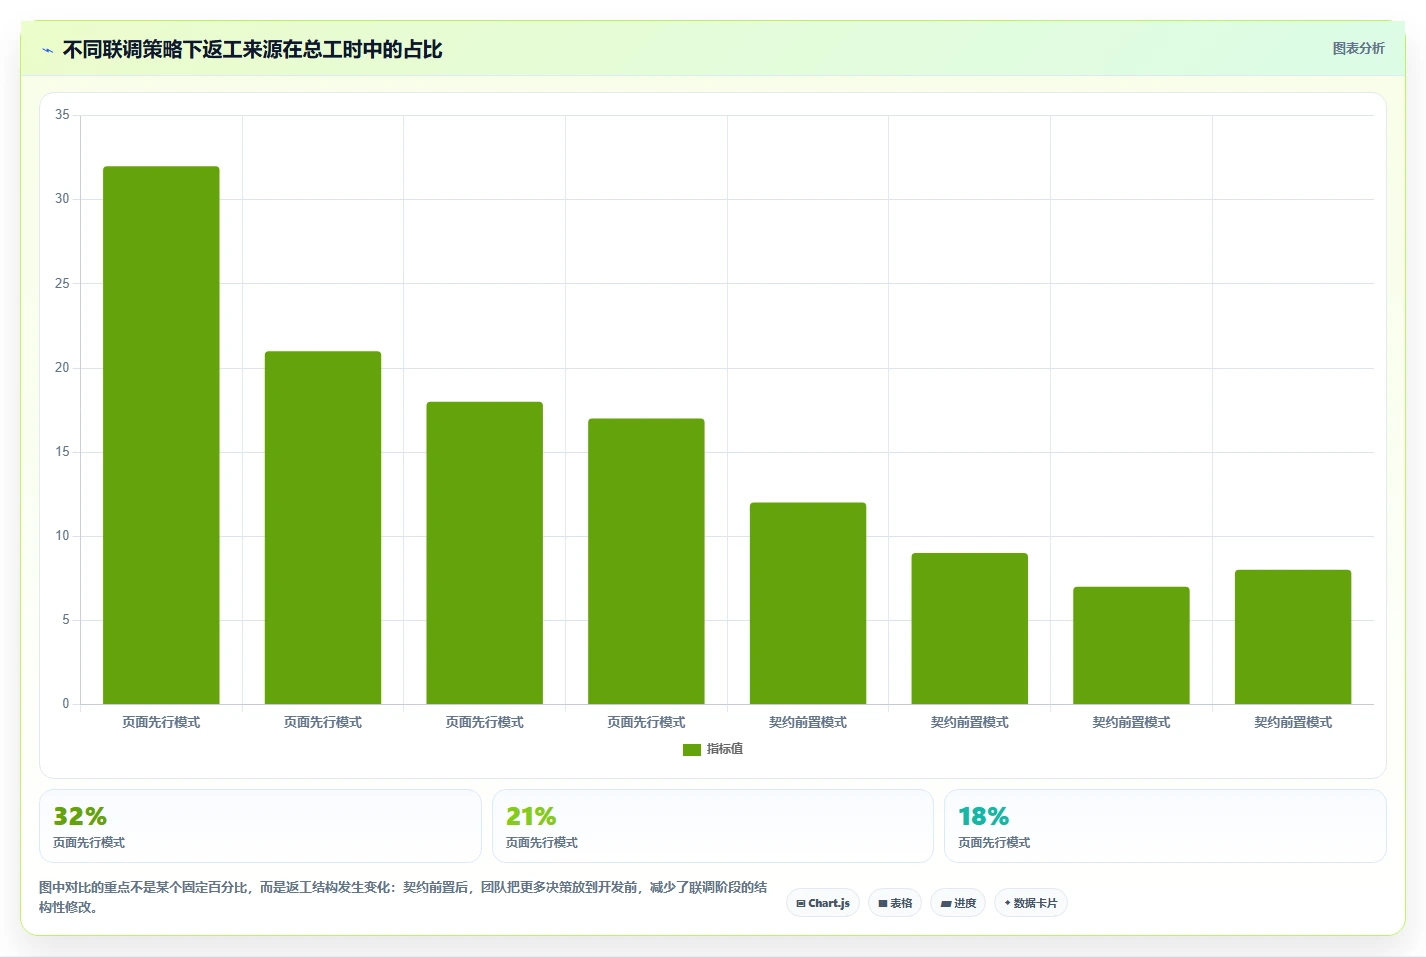The width and height of the screenshot is (1426, 957).
Task: Click the y-axis value 10
Action: click(62, 536)
